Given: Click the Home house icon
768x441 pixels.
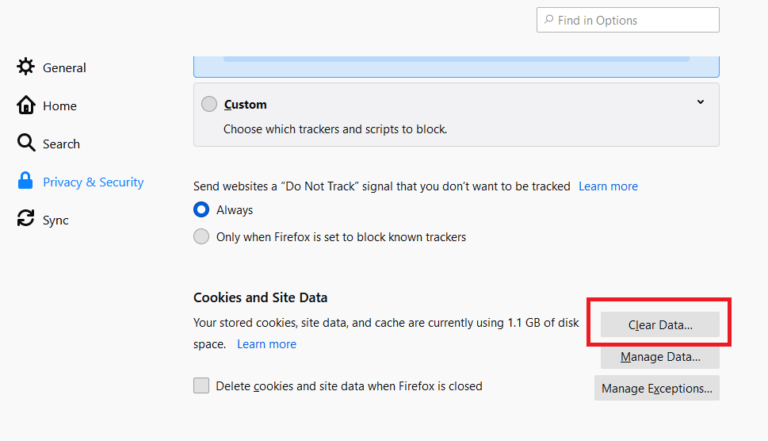Looking at the screenshot, I should pyautogui.click(x=26, y=105).
